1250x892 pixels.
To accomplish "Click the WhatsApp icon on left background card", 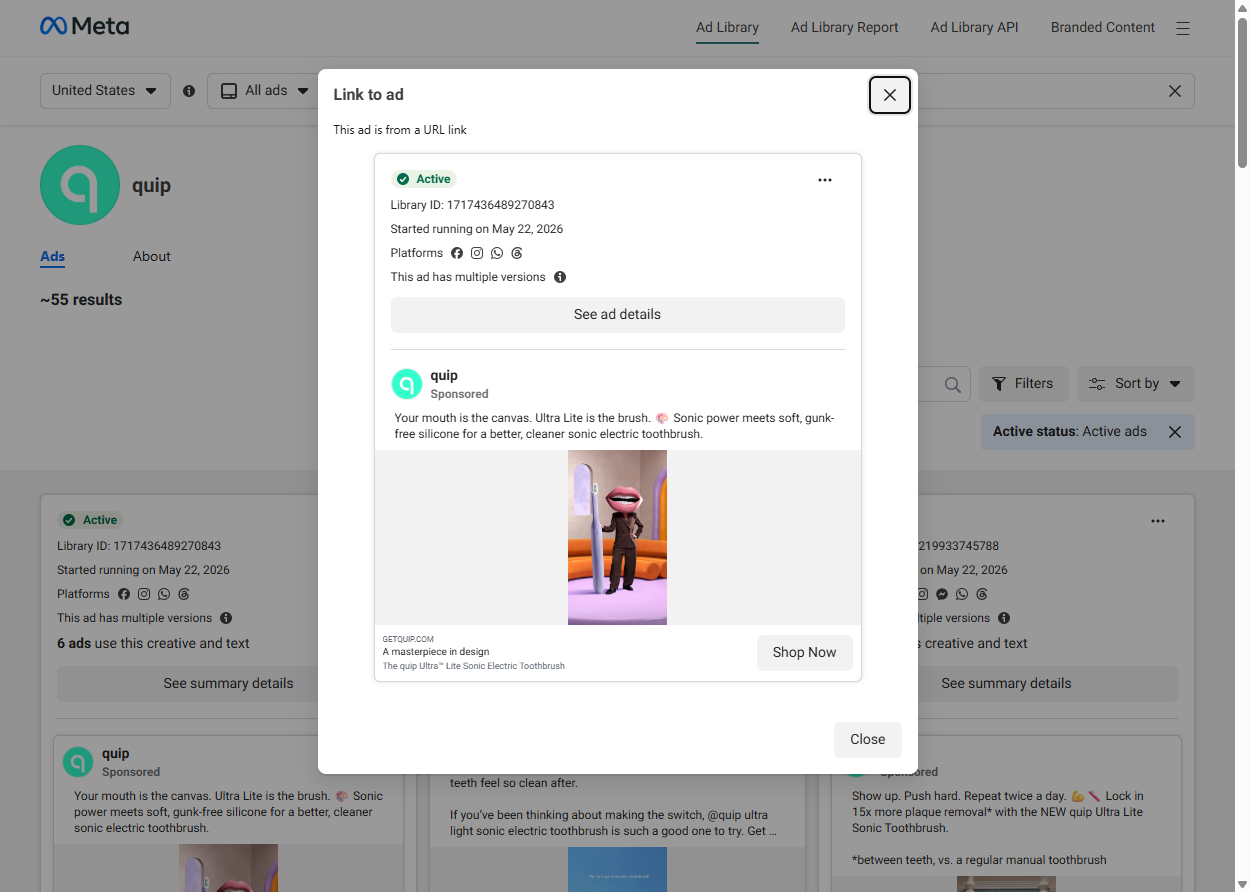I will pyautogui.click(x=164, y=594).
